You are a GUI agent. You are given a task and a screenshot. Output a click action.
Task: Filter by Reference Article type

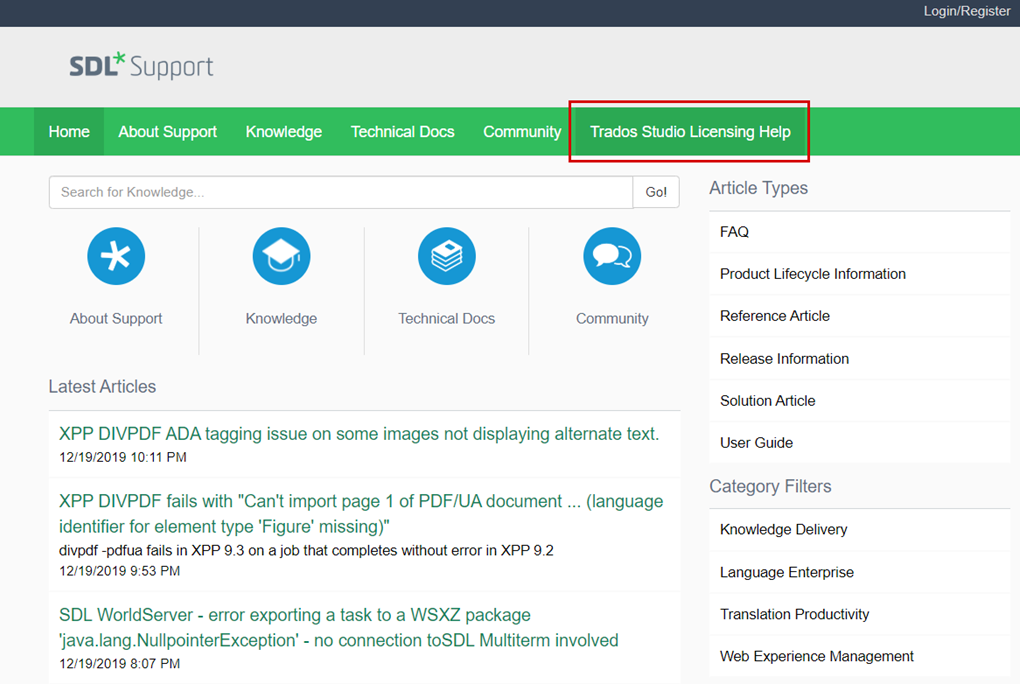(x=859, y=316)
